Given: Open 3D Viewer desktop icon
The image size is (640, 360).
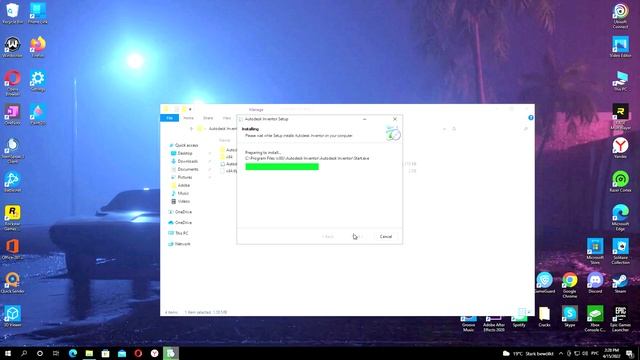Looking at the screenshot, I should pos(12,316).
